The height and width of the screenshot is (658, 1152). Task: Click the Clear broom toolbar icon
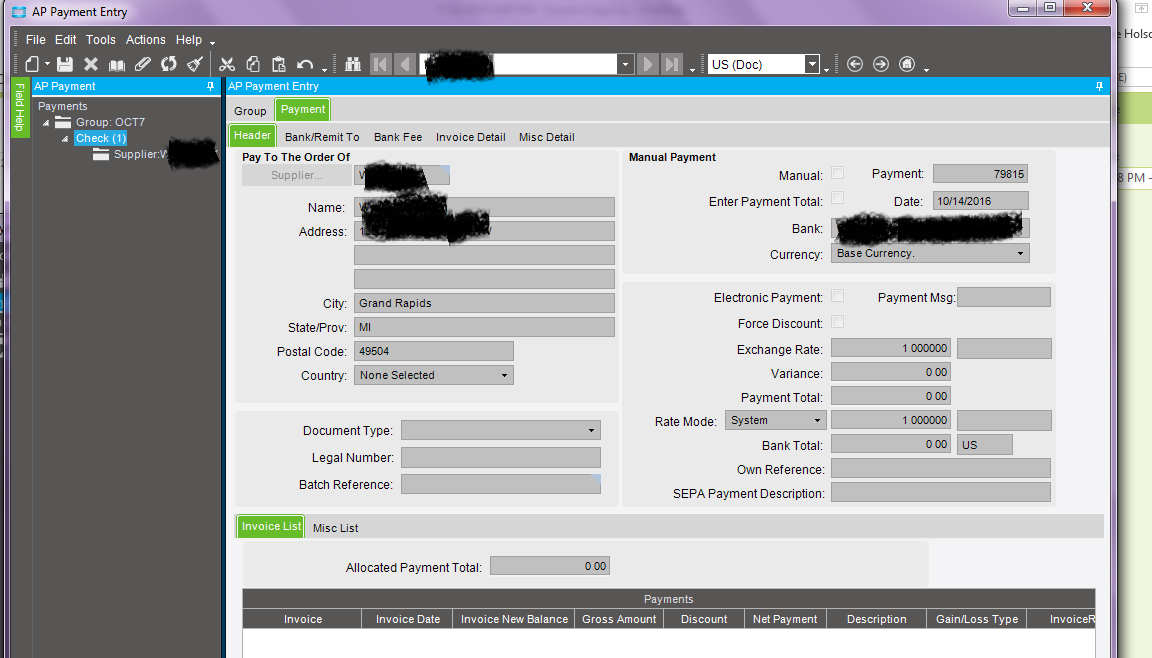click(195, 64)
